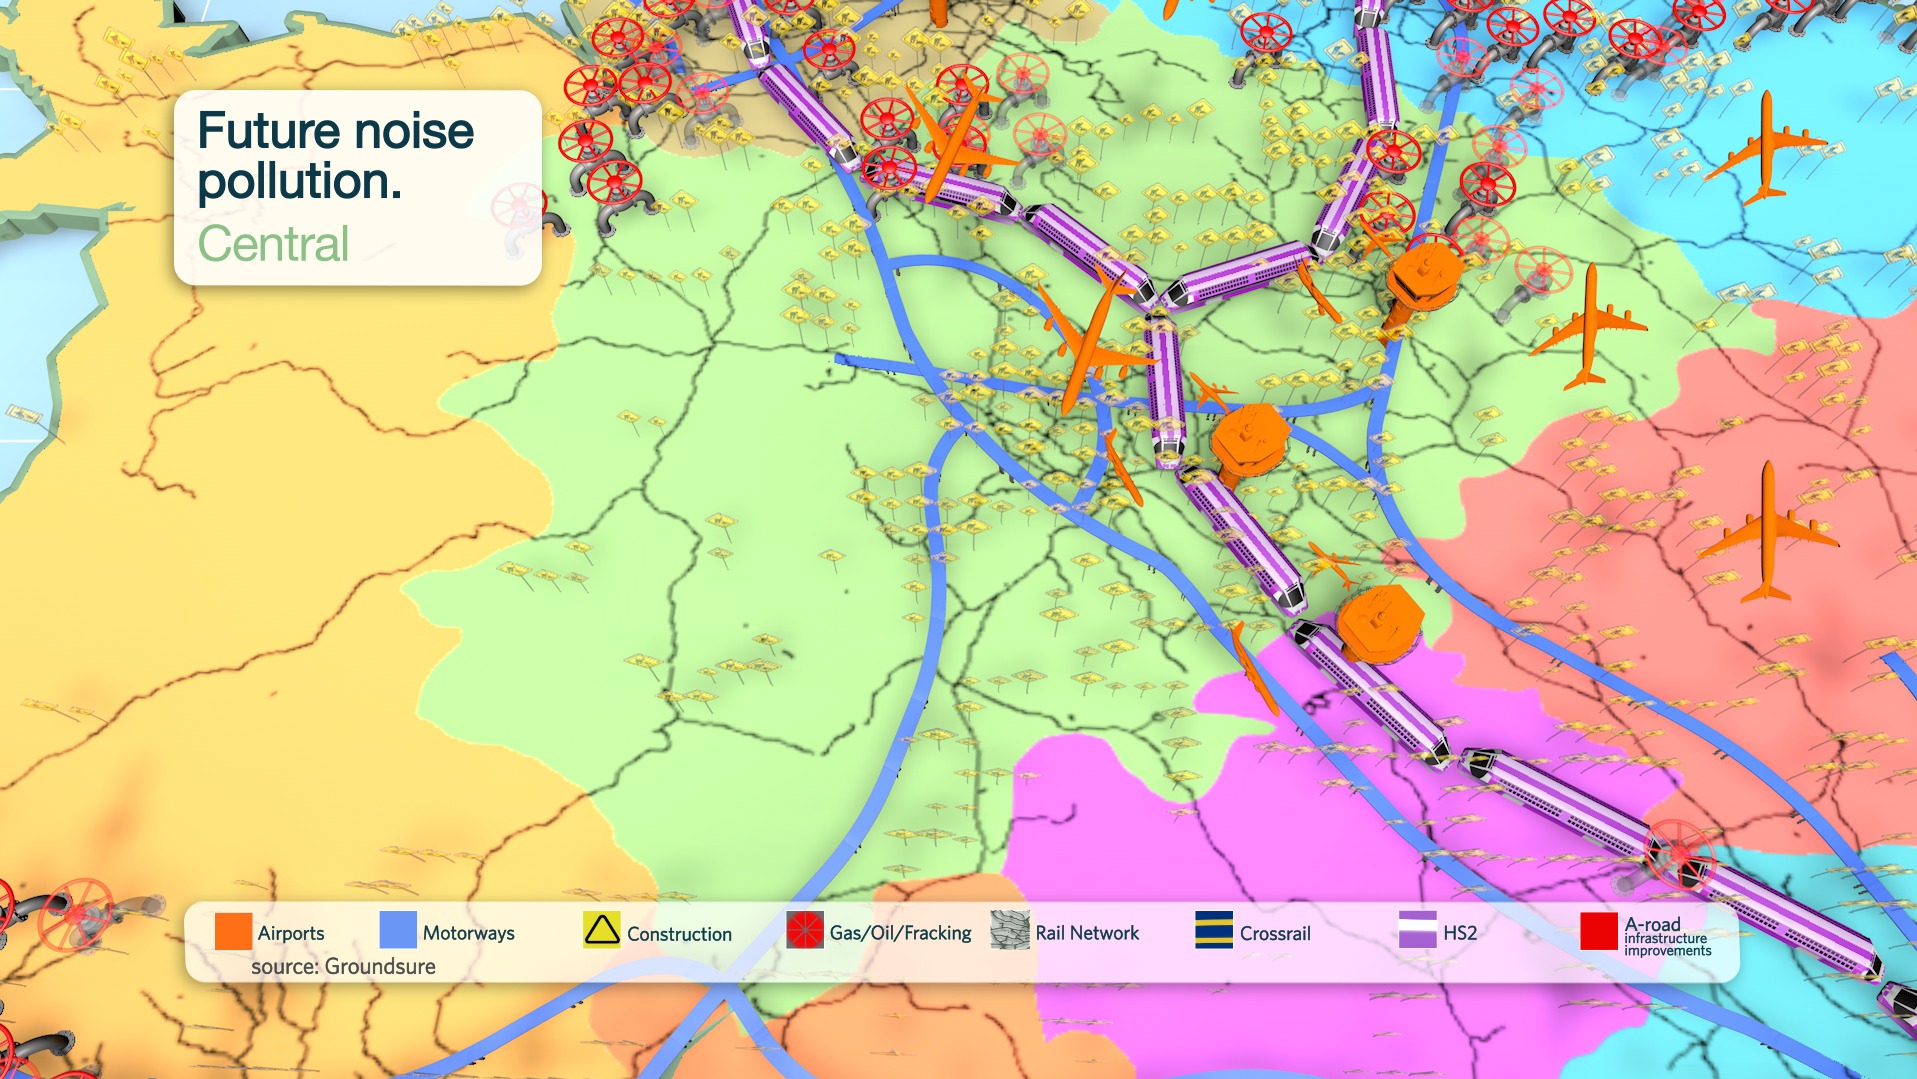
Task: Click the "Future noise pollution." title
Action: point(336,156)
